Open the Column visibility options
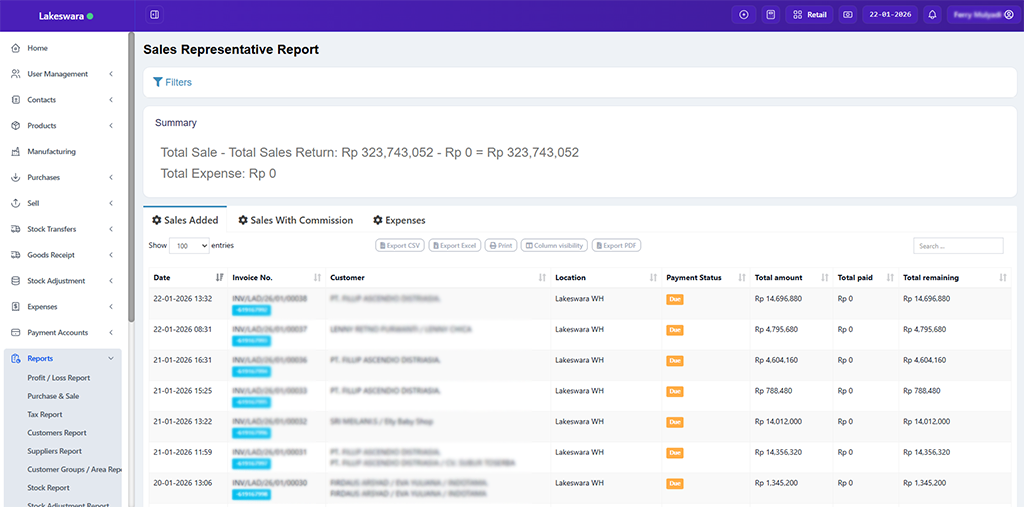Image resolution: width=1024 pixels, height=507 pixels. pos(554,245)
